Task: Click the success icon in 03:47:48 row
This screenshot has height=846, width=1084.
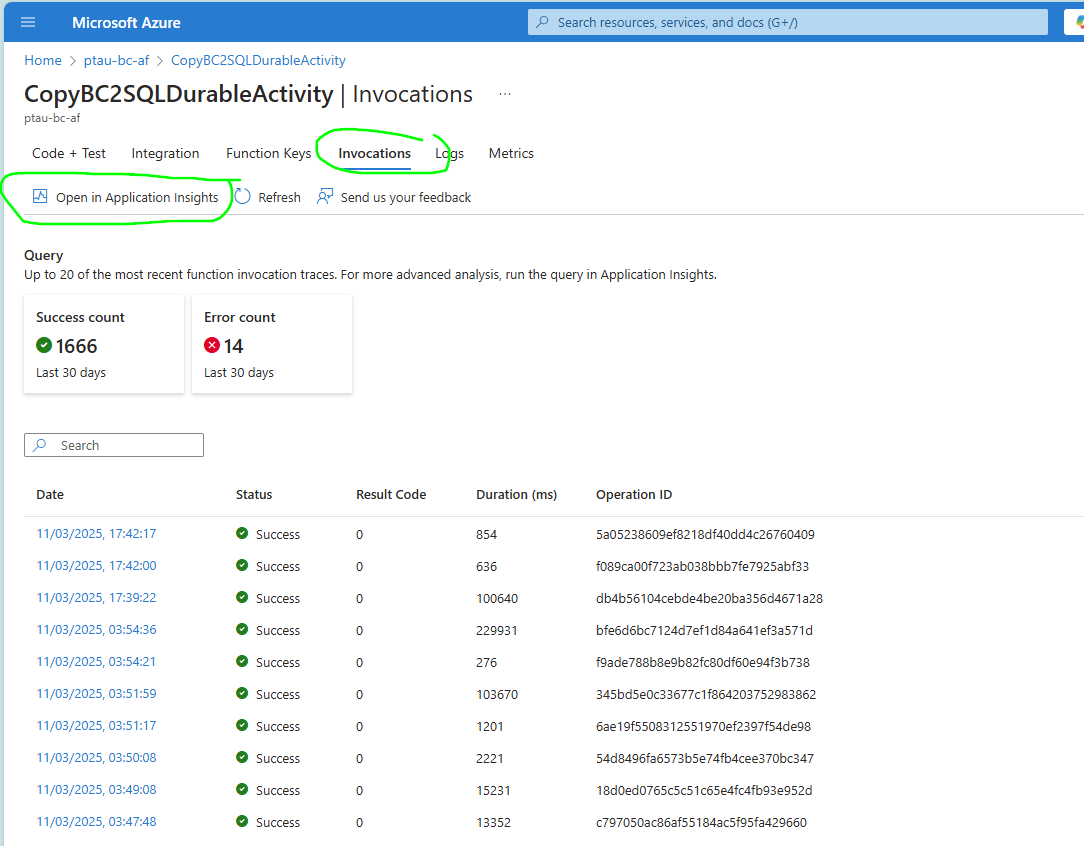Action: [242, 821]
